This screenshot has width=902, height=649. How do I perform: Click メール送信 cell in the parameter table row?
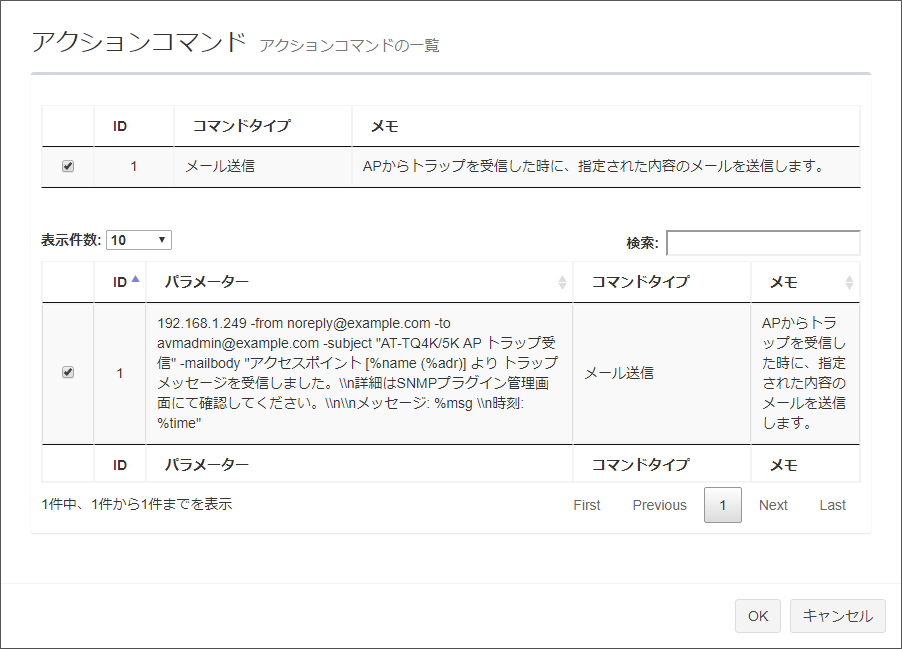(619, 373)
